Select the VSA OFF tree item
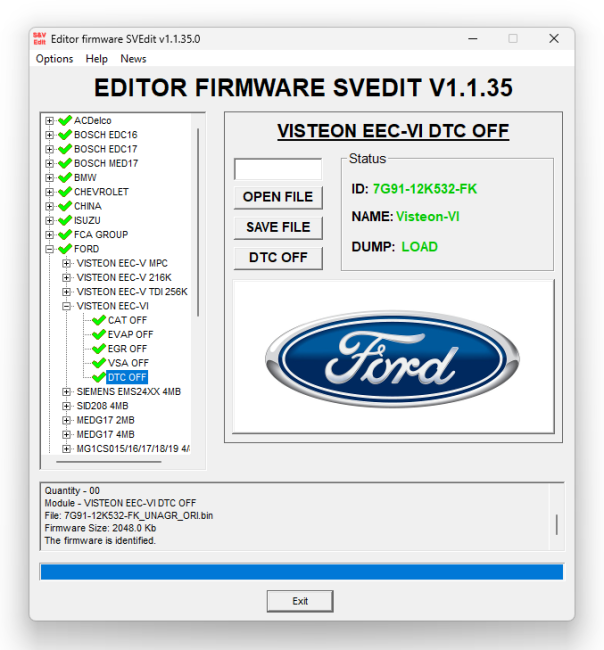This screenshot has width=604, height=650. [x=128, y=363]
